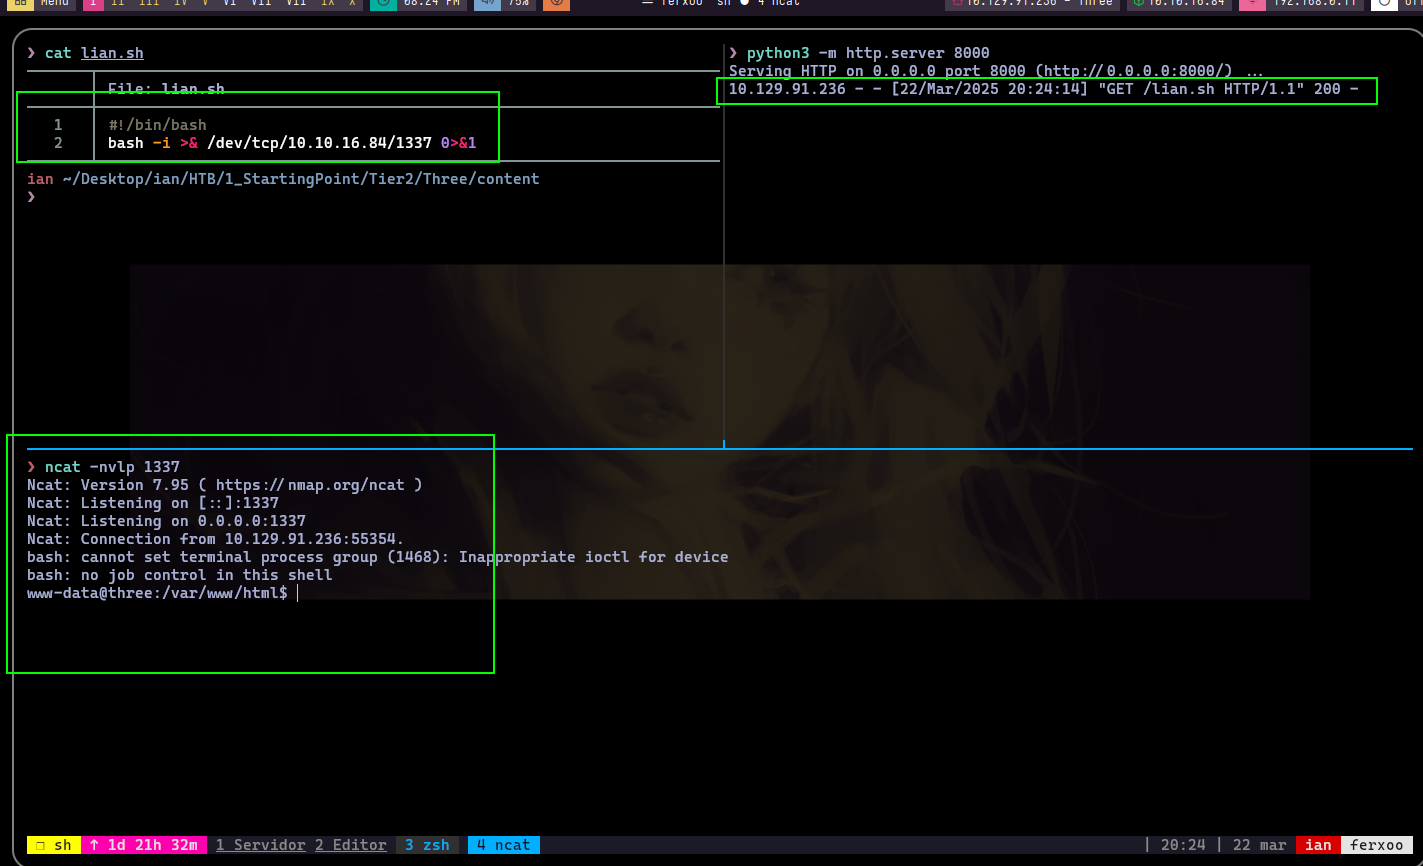Click the GET /lian.sh HTTP/1.1 log entry
1423x866 pixels.
[1200, 89]
